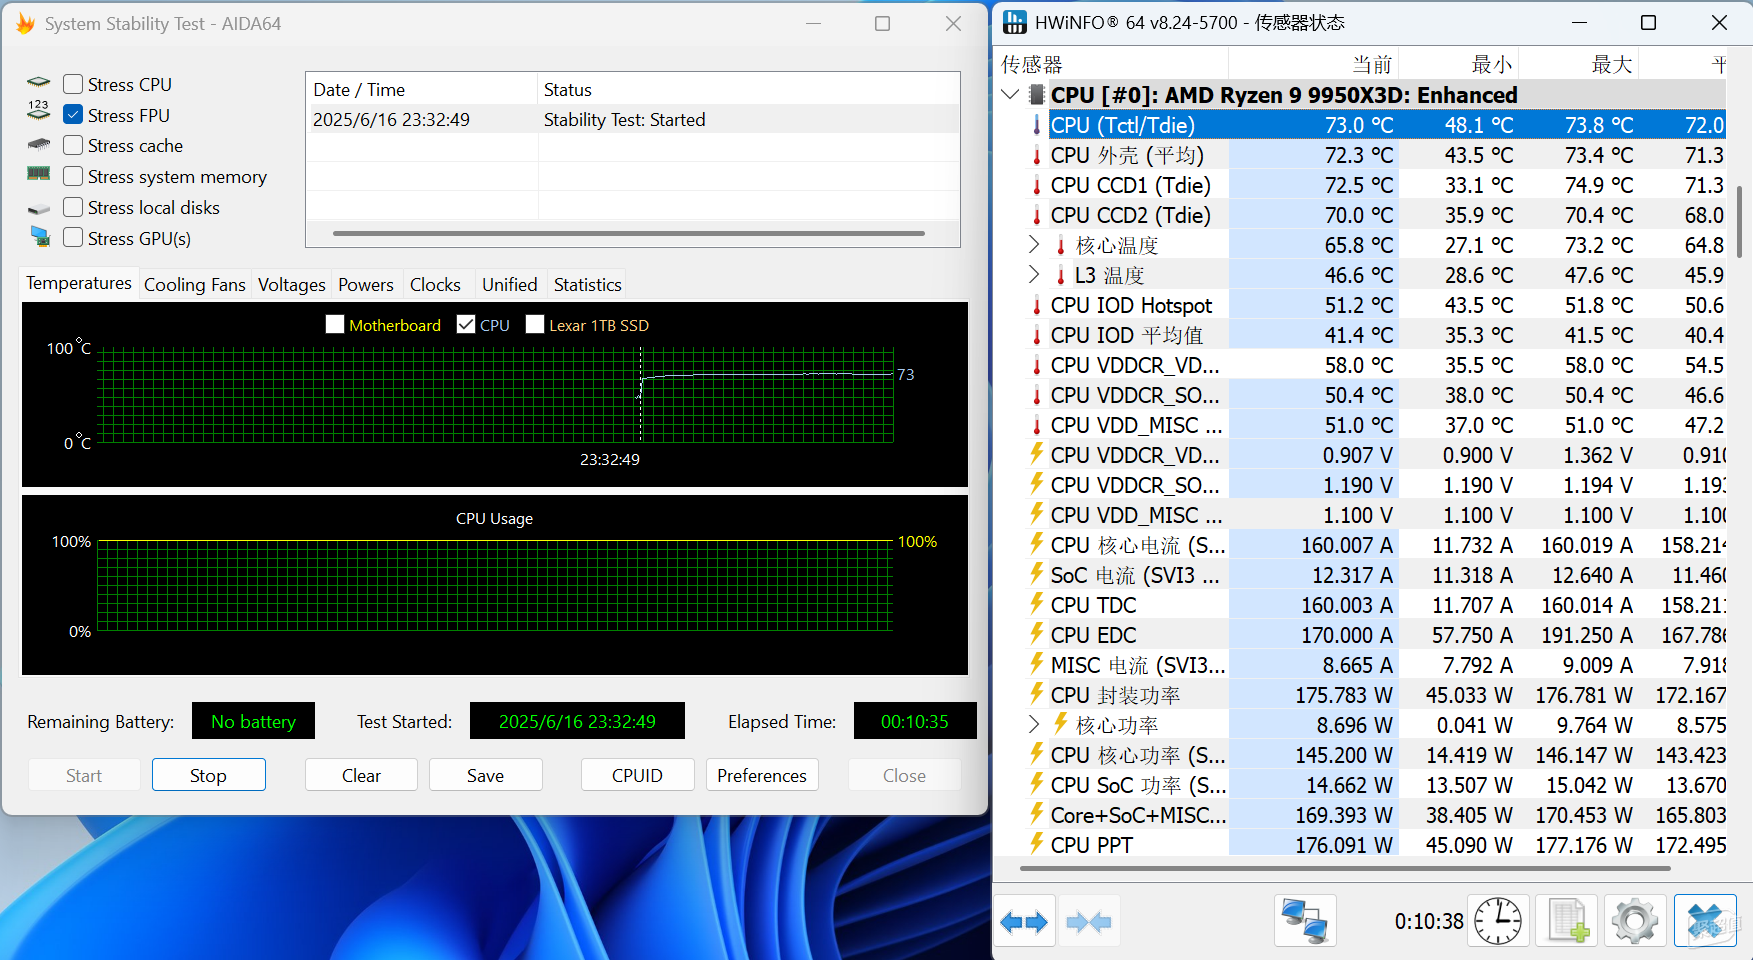Click thermometer icon of CPU CCD1 (Tdie)
The width and height of the screenshot is (1753, 960).
click(1037, 185)
